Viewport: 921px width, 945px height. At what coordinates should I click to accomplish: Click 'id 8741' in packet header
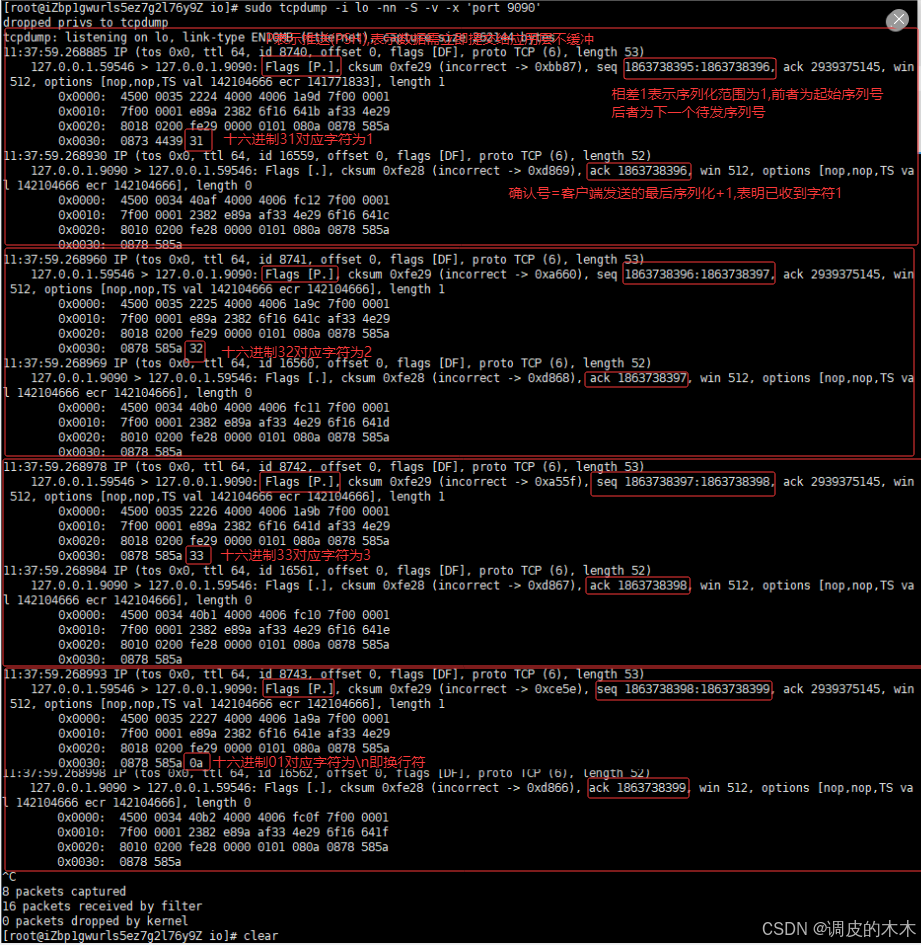click(x=282, y=259)
